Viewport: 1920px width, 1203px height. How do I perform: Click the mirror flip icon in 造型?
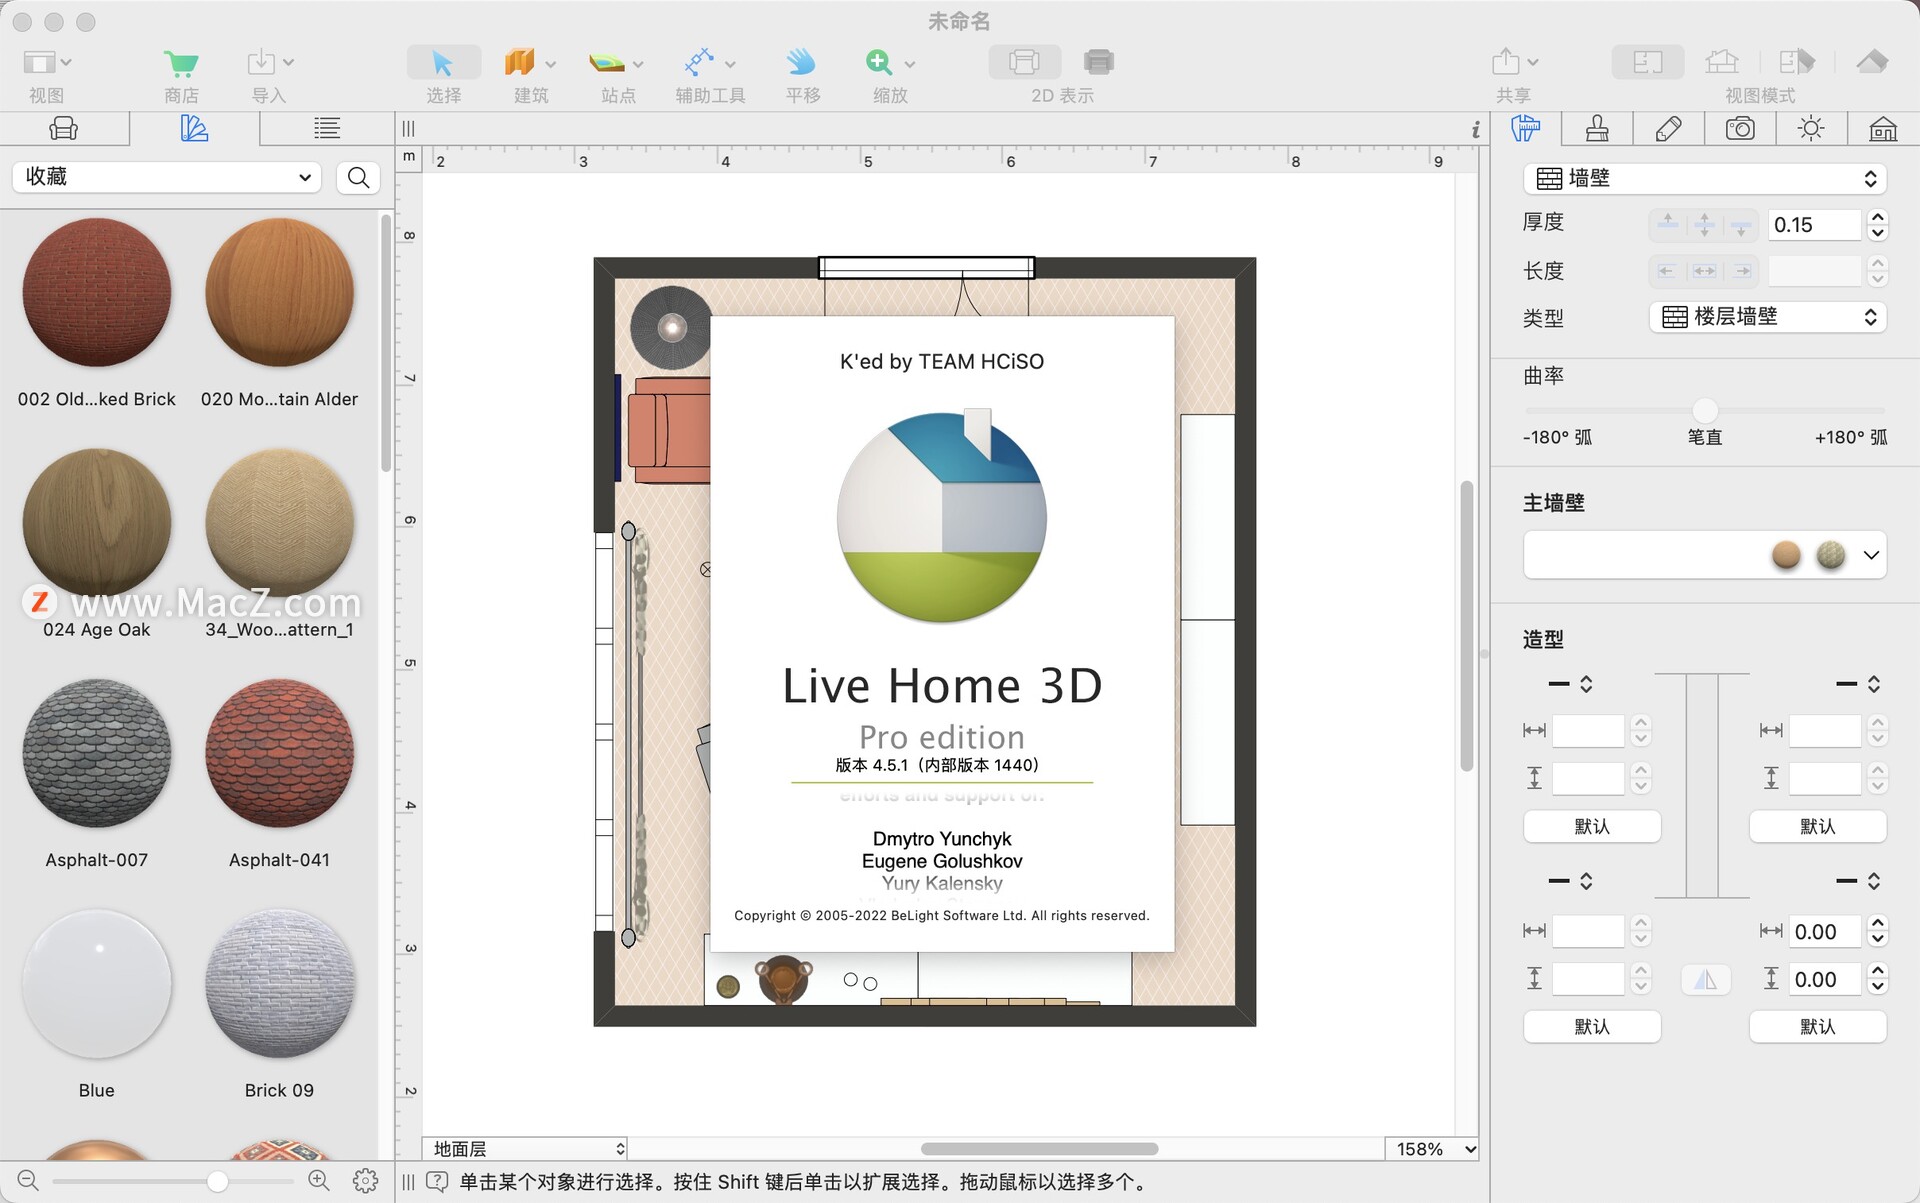pyautogui.click(x=1705, y=980)
